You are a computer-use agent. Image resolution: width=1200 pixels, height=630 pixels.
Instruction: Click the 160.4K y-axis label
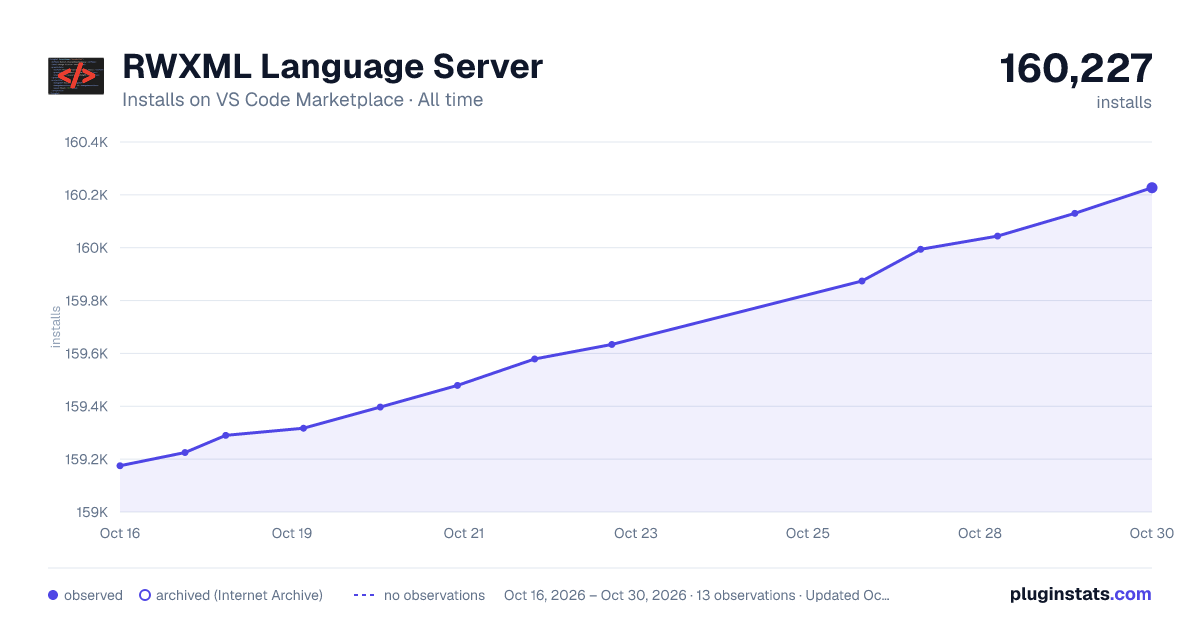[86, 142]
